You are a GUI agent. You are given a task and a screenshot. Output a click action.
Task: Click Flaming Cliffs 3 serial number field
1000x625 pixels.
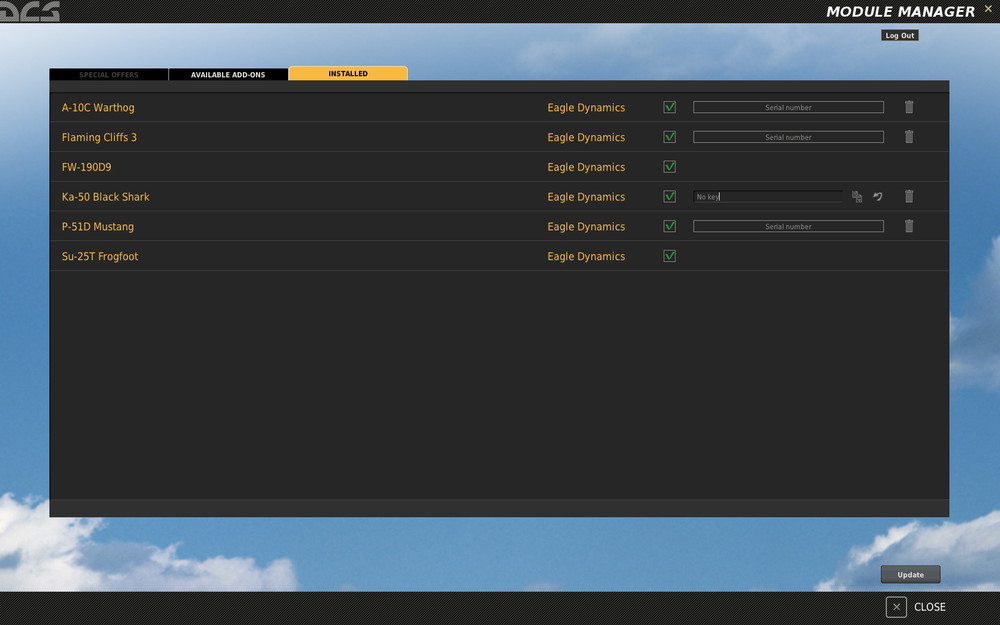click(x=788, y=136)
